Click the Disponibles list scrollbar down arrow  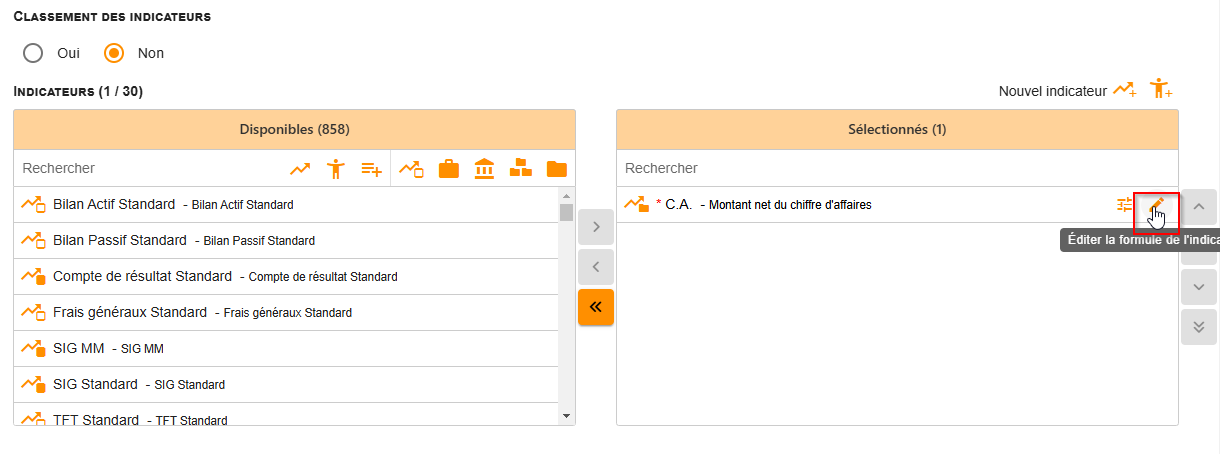pos(566,415)
